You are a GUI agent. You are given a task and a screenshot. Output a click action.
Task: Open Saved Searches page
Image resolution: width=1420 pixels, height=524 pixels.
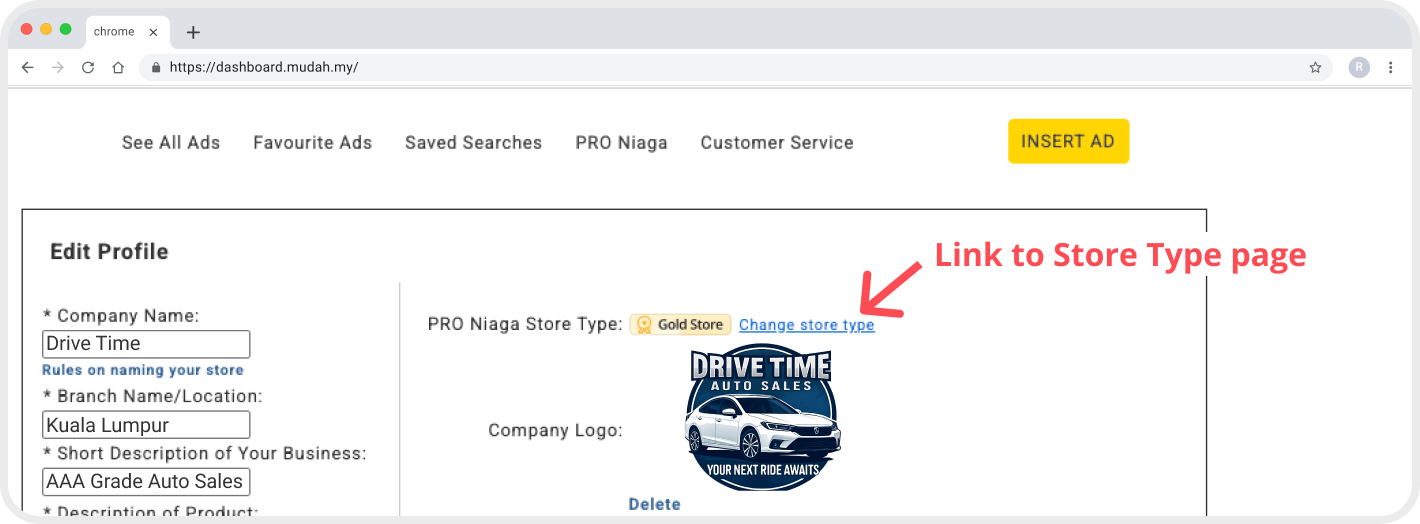[473, 143]
